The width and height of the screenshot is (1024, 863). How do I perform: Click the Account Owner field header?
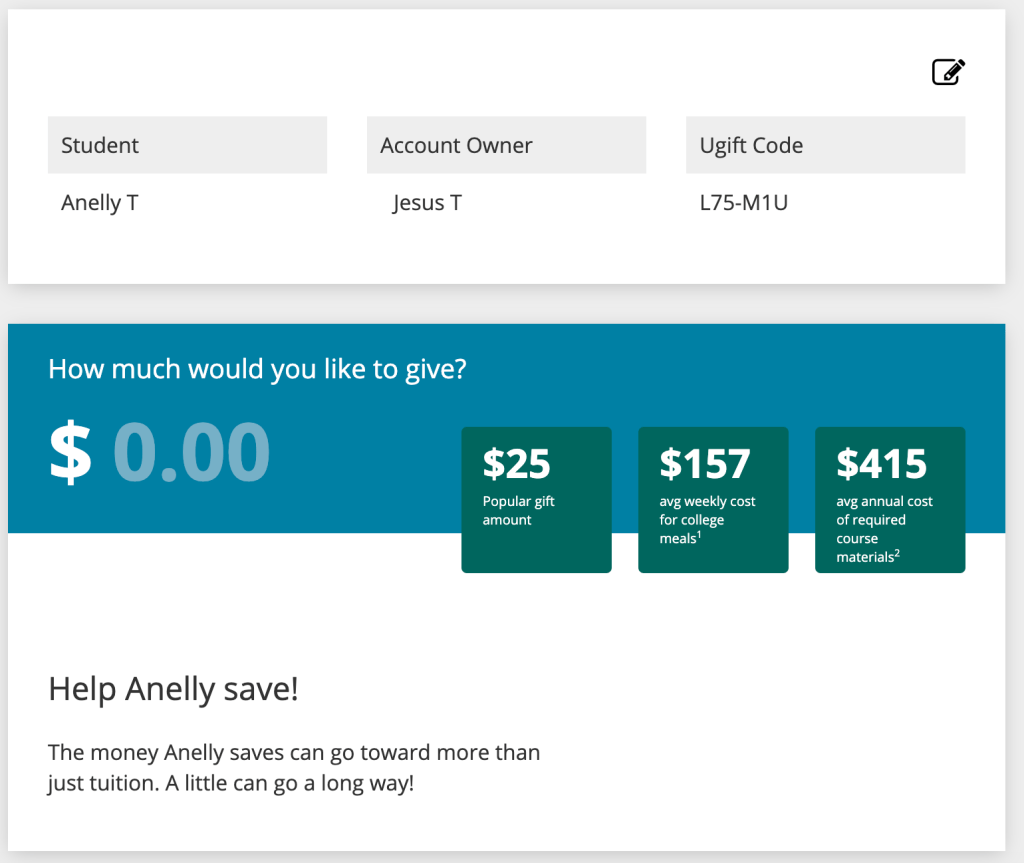coord(456,145)
